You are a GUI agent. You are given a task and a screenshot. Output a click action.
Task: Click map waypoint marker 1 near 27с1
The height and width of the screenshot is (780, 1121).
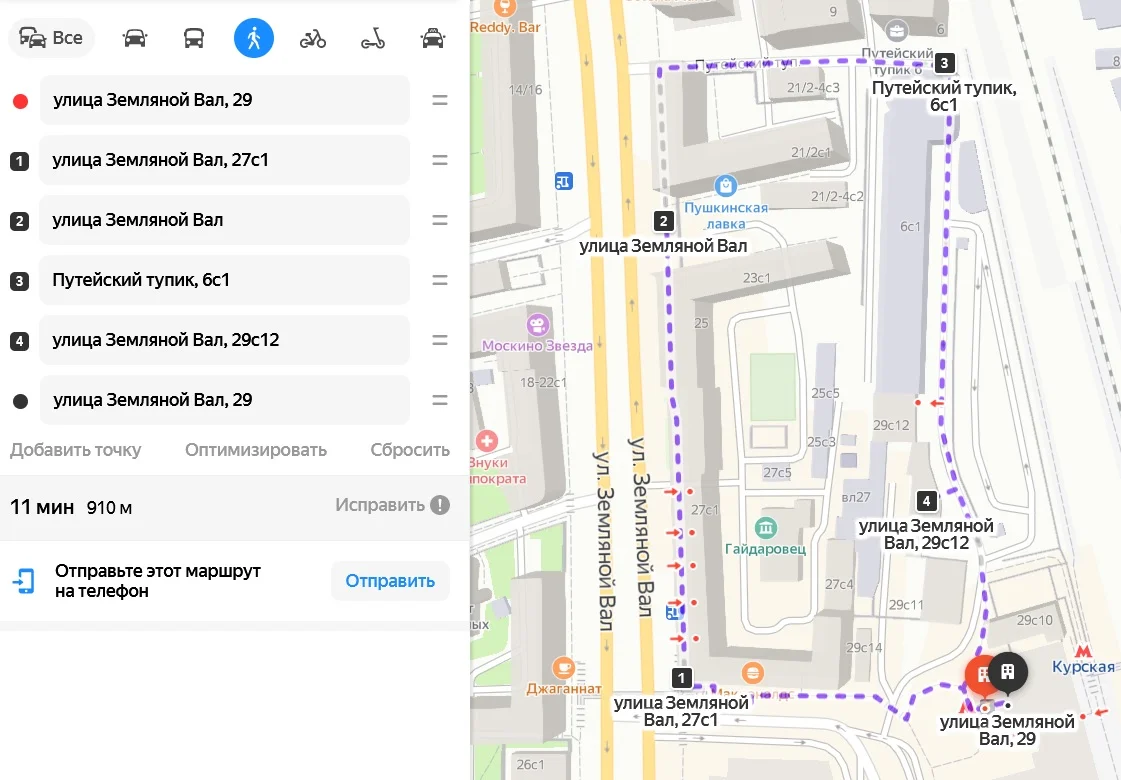click(x=681, y=677)
